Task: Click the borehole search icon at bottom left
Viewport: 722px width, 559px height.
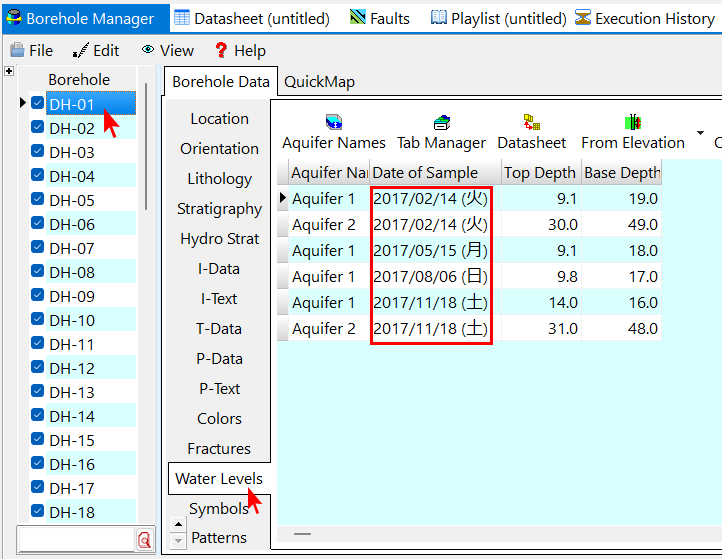Action: click(144, 540)
